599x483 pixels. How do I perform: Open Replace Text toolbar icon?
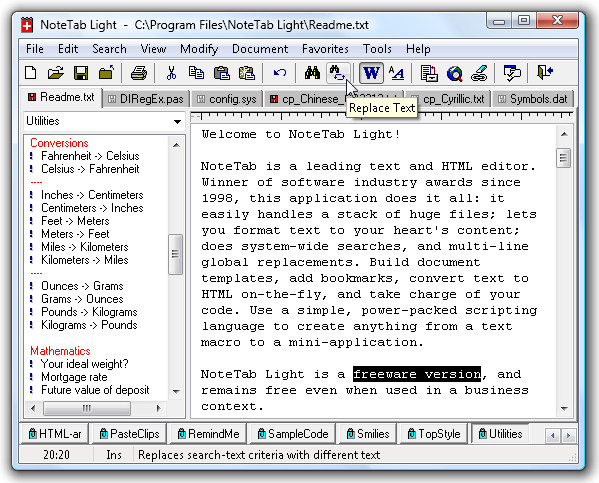click(338, 72)
